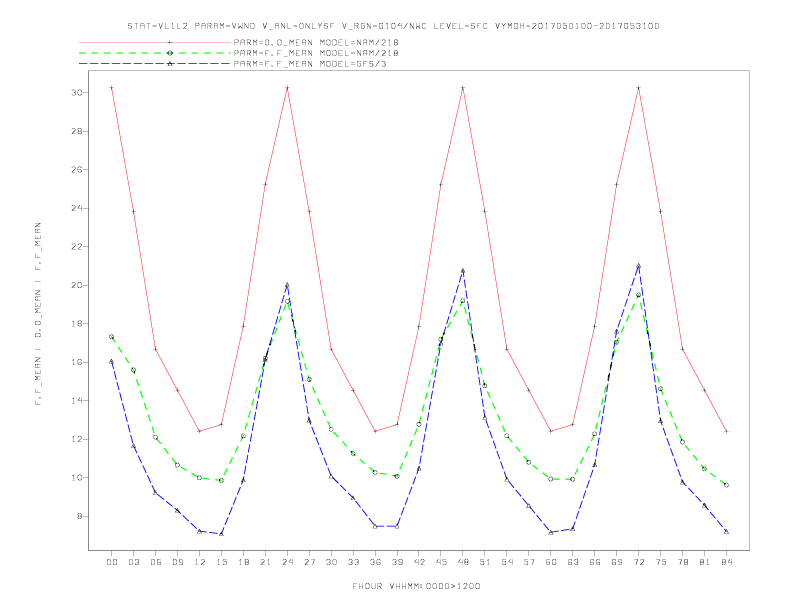Click x-axis forecast hour label 03

coord(134,562)
